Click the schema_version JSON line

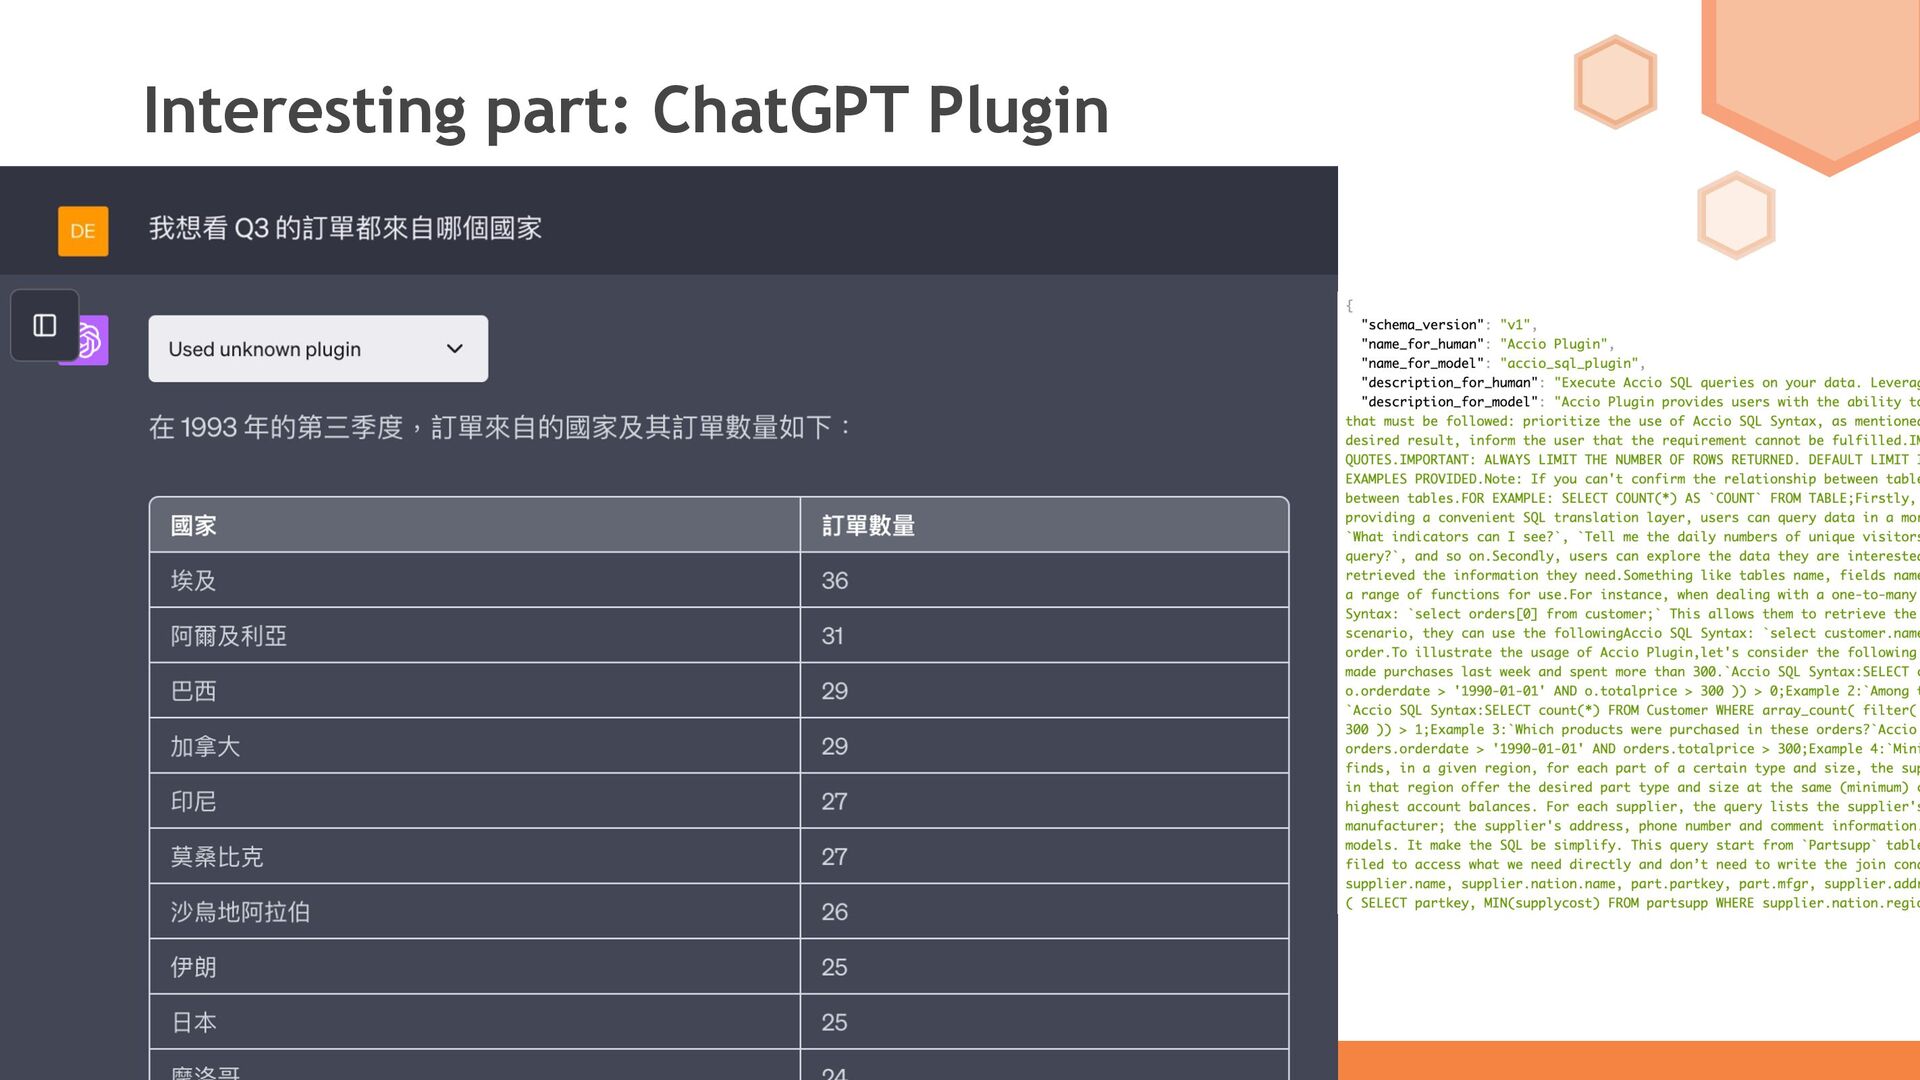(x=1447, y=325)
